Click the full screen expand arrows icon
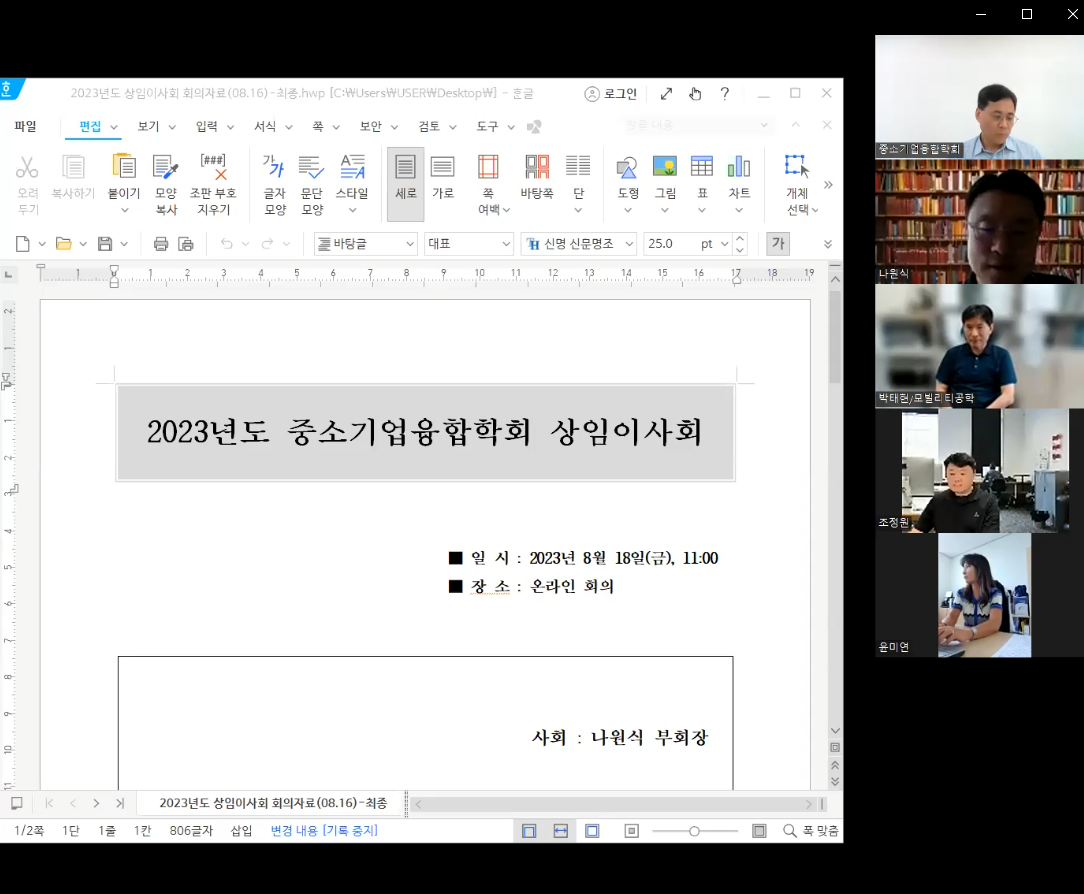This screenshot has height=894, width=1084. tap(666, 93)
